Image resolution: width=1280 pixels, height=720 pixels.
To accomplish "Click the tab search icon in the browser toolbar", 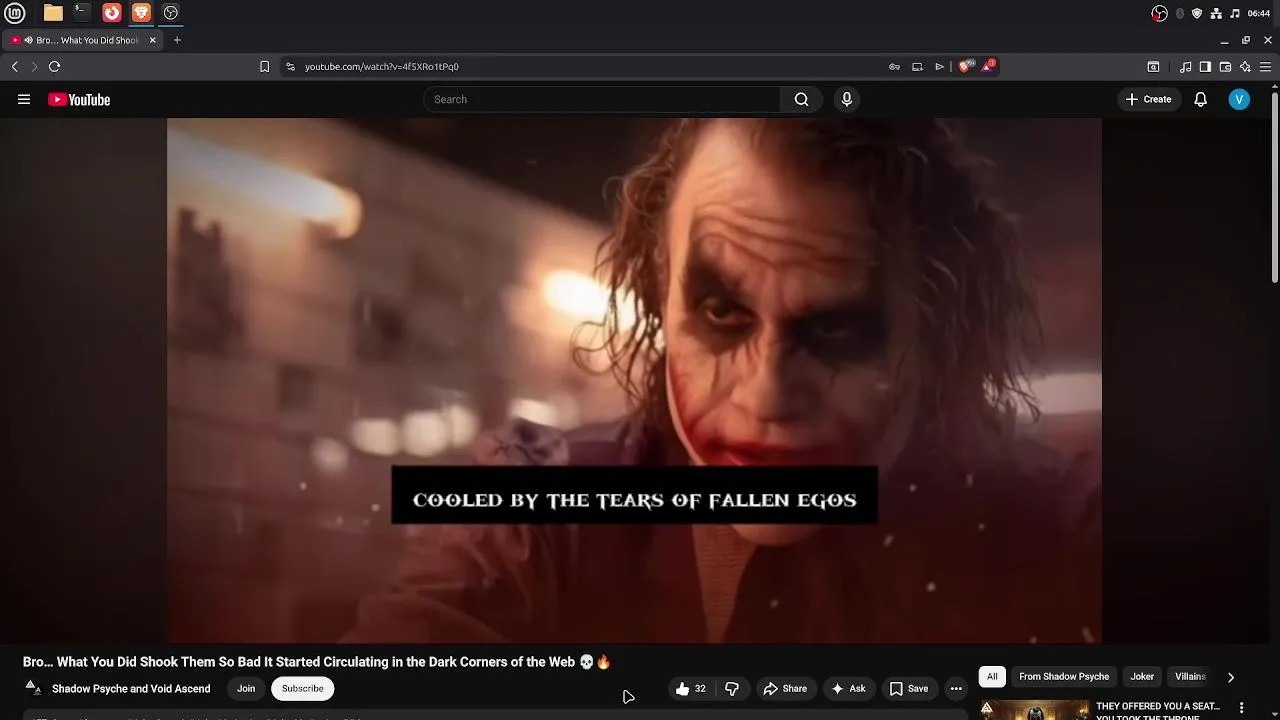I will pos(1153,67).
